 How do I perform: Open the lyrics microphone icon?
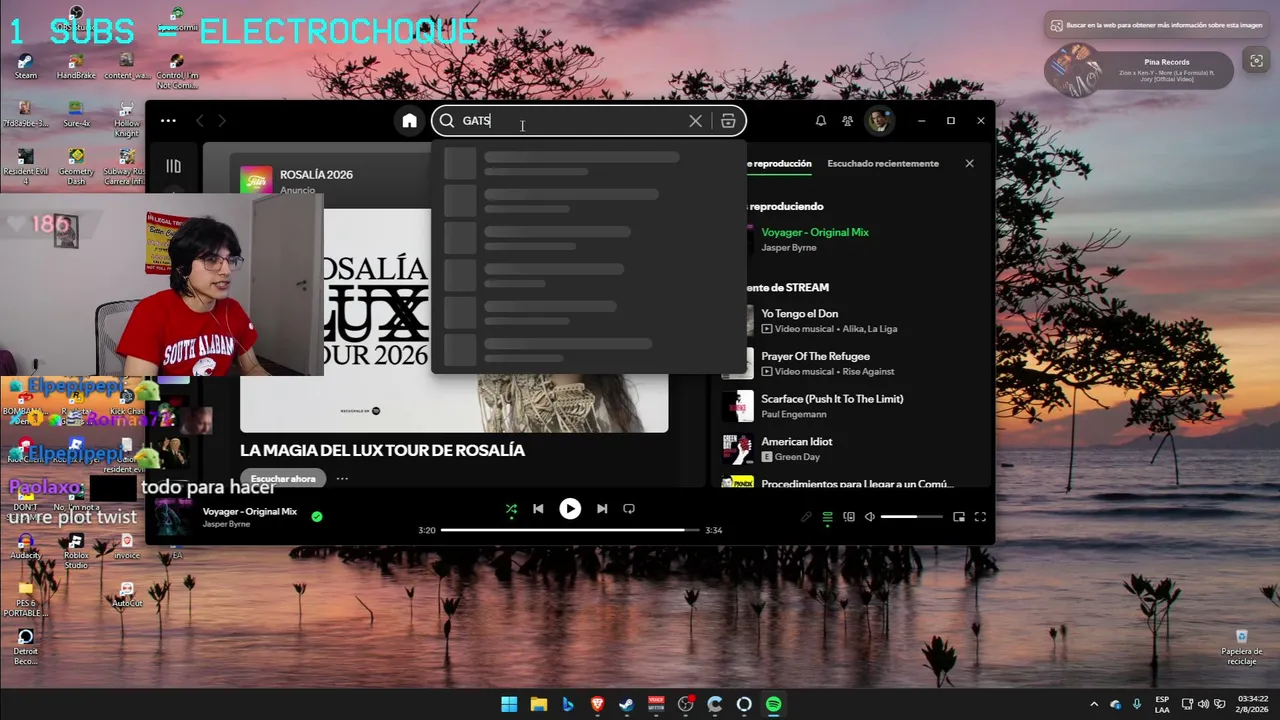[x=807, y=517]
